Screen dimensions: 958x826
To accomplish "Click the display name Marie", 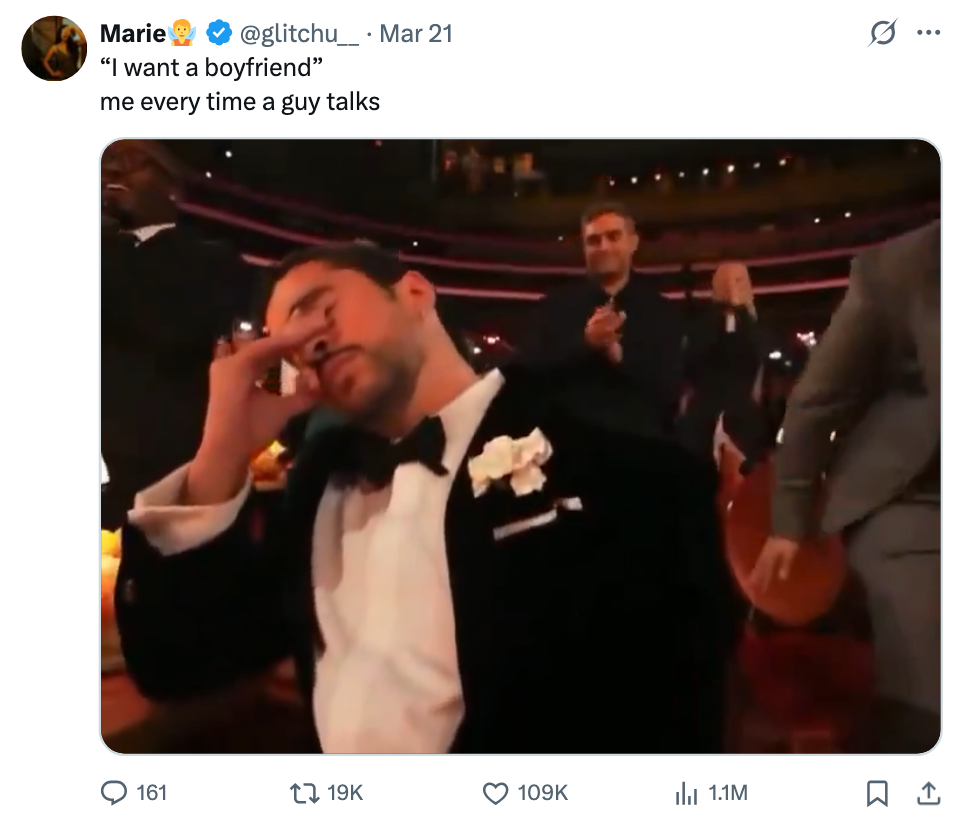I will tap(133, 34).
